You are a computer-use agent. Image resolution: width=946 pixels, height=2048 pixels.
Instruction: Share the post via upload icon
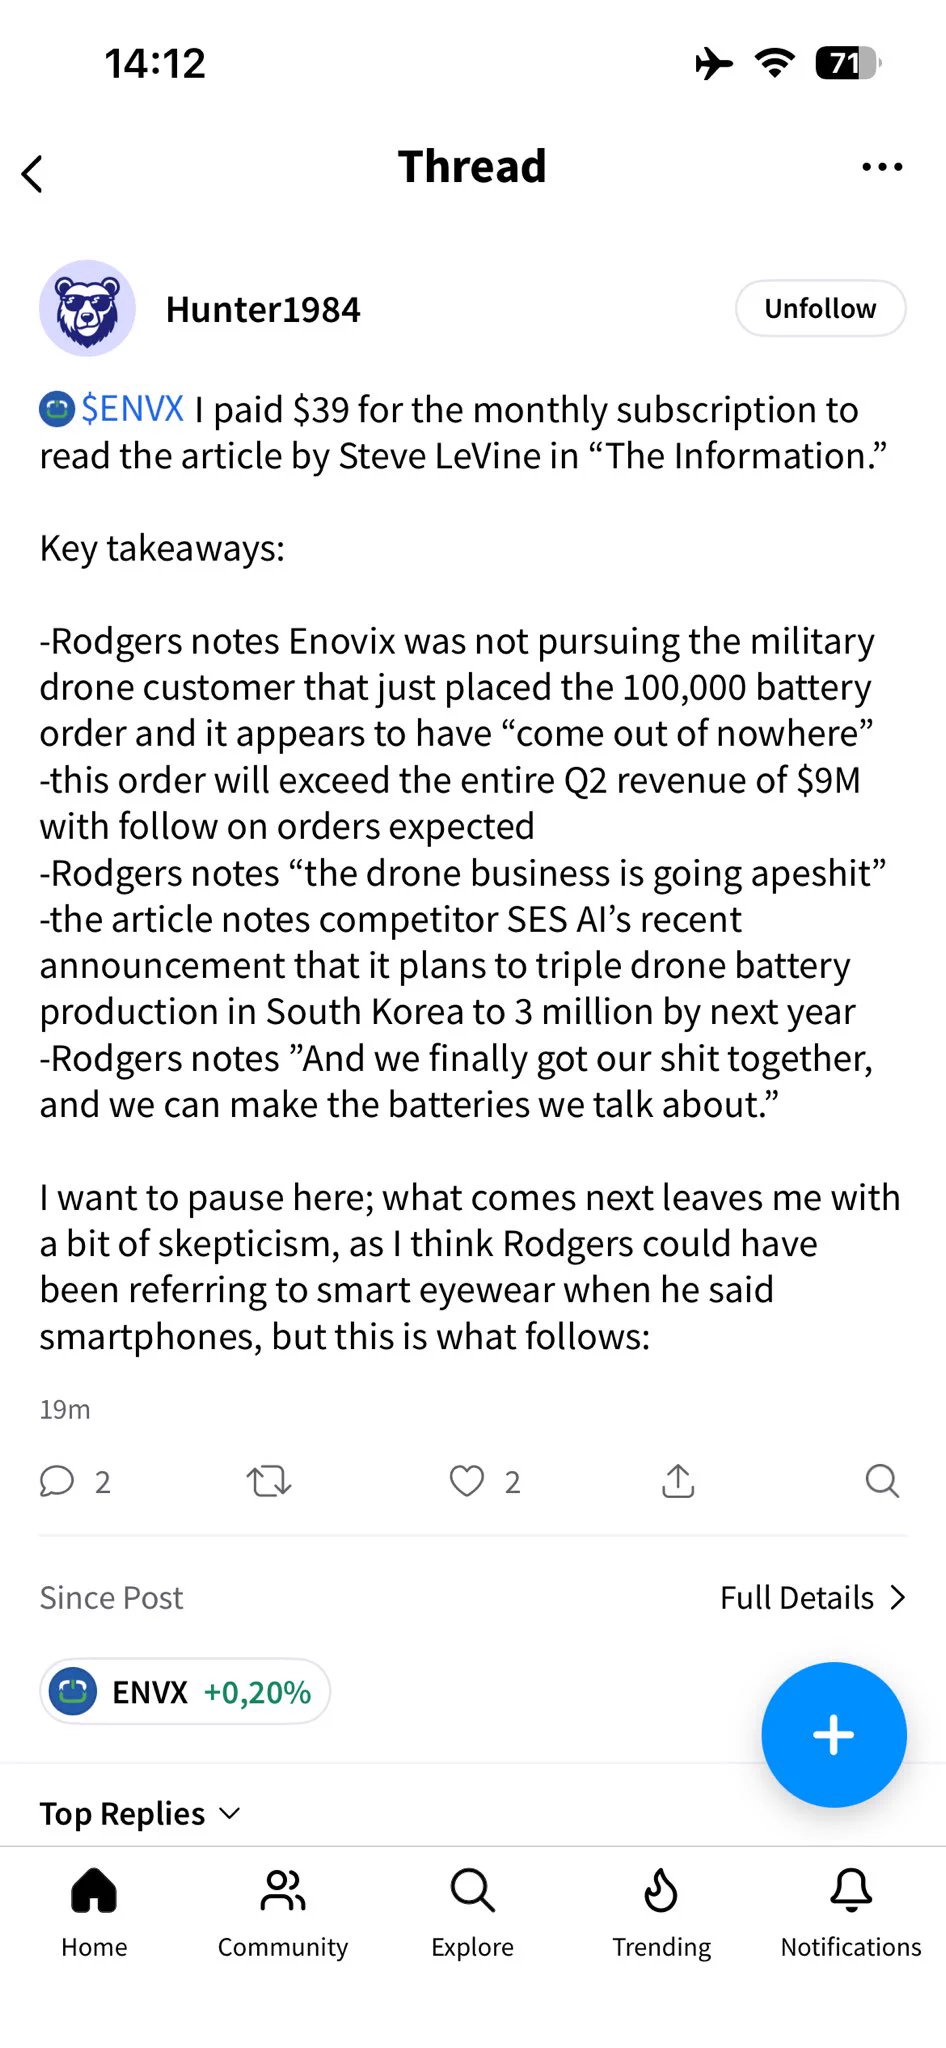pyautogui.click(x=678, y=1481)
